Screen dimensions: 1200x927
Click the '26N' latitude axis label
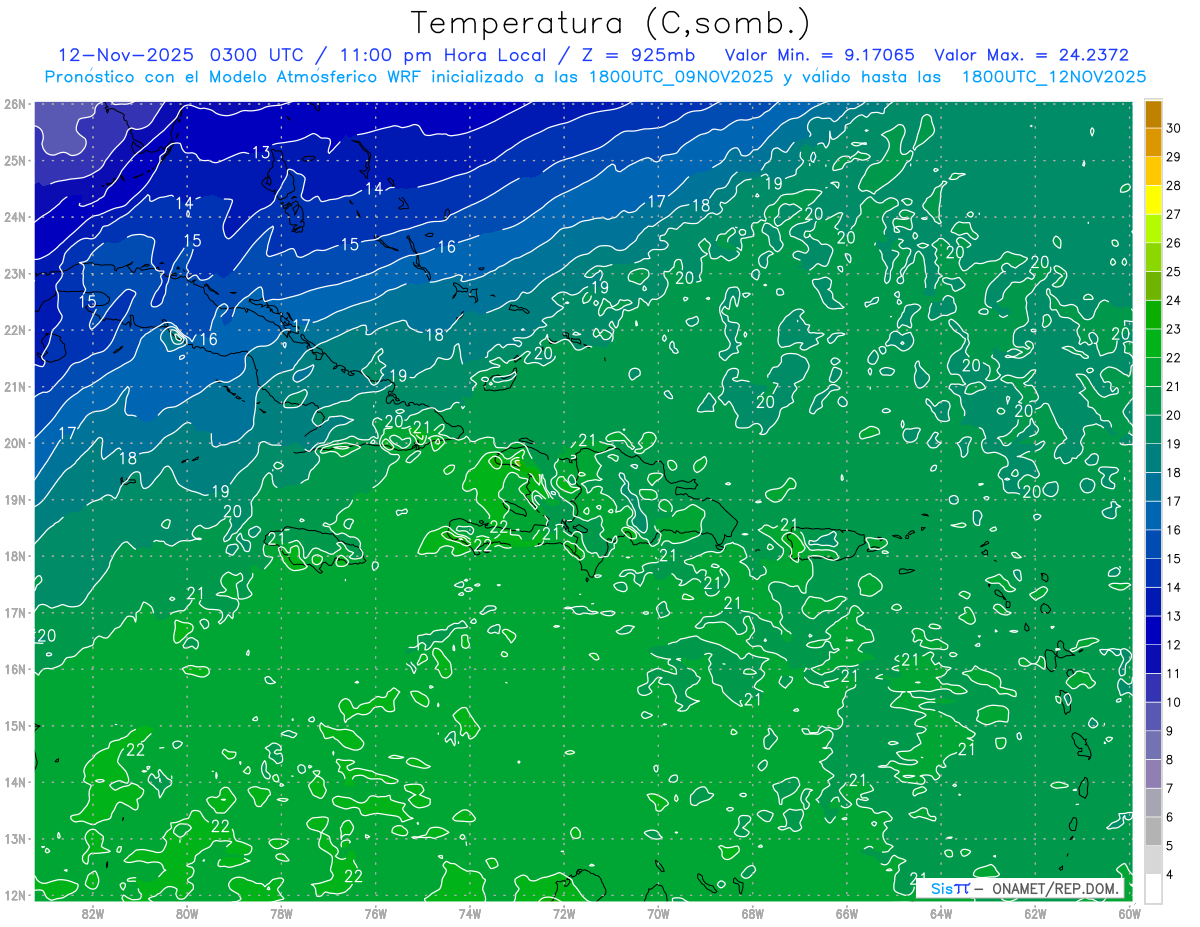(15, 104)
